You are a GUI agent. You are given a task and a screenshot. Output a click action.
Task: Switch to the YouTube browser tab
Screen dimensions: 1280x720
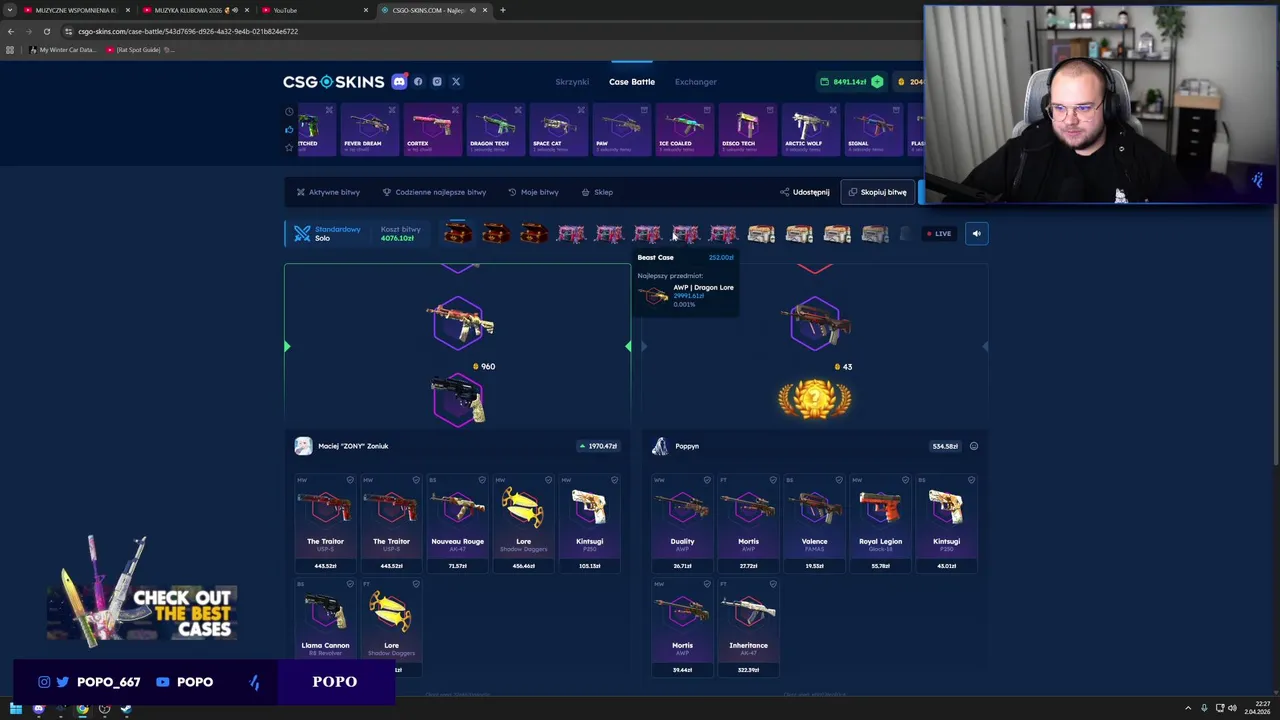click(314, 10)
